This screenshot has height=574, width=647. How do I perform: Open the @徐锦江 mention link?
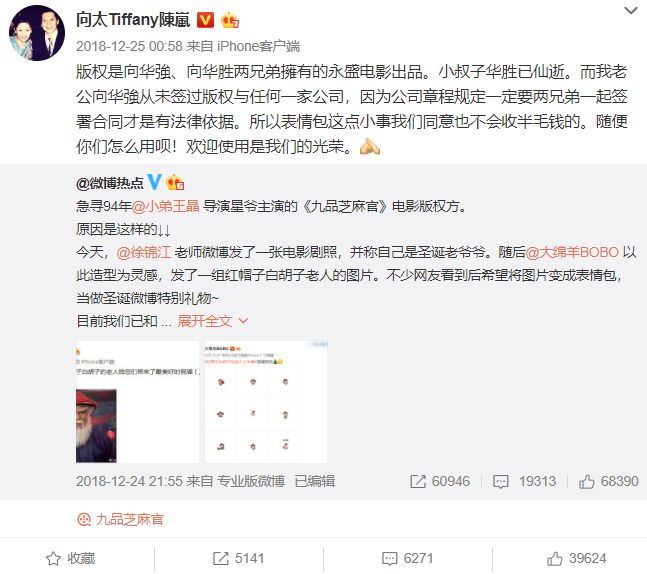click(x=144, y=252)
